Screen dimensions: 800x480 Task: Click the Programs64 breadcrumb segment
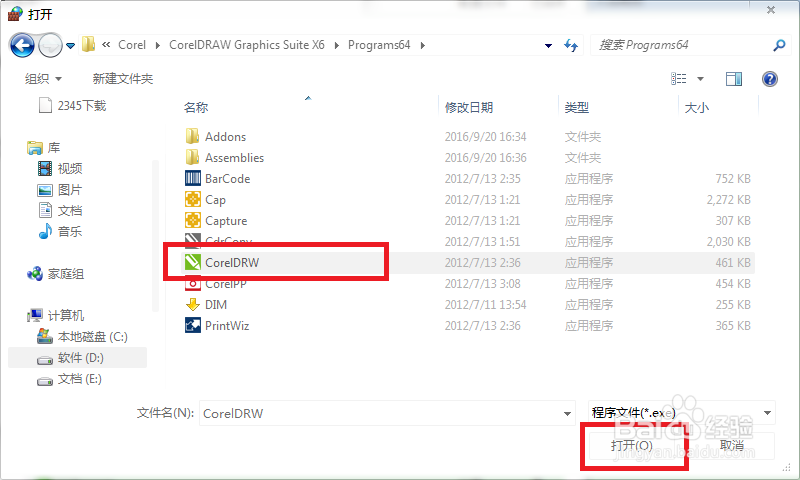(379, 45)
